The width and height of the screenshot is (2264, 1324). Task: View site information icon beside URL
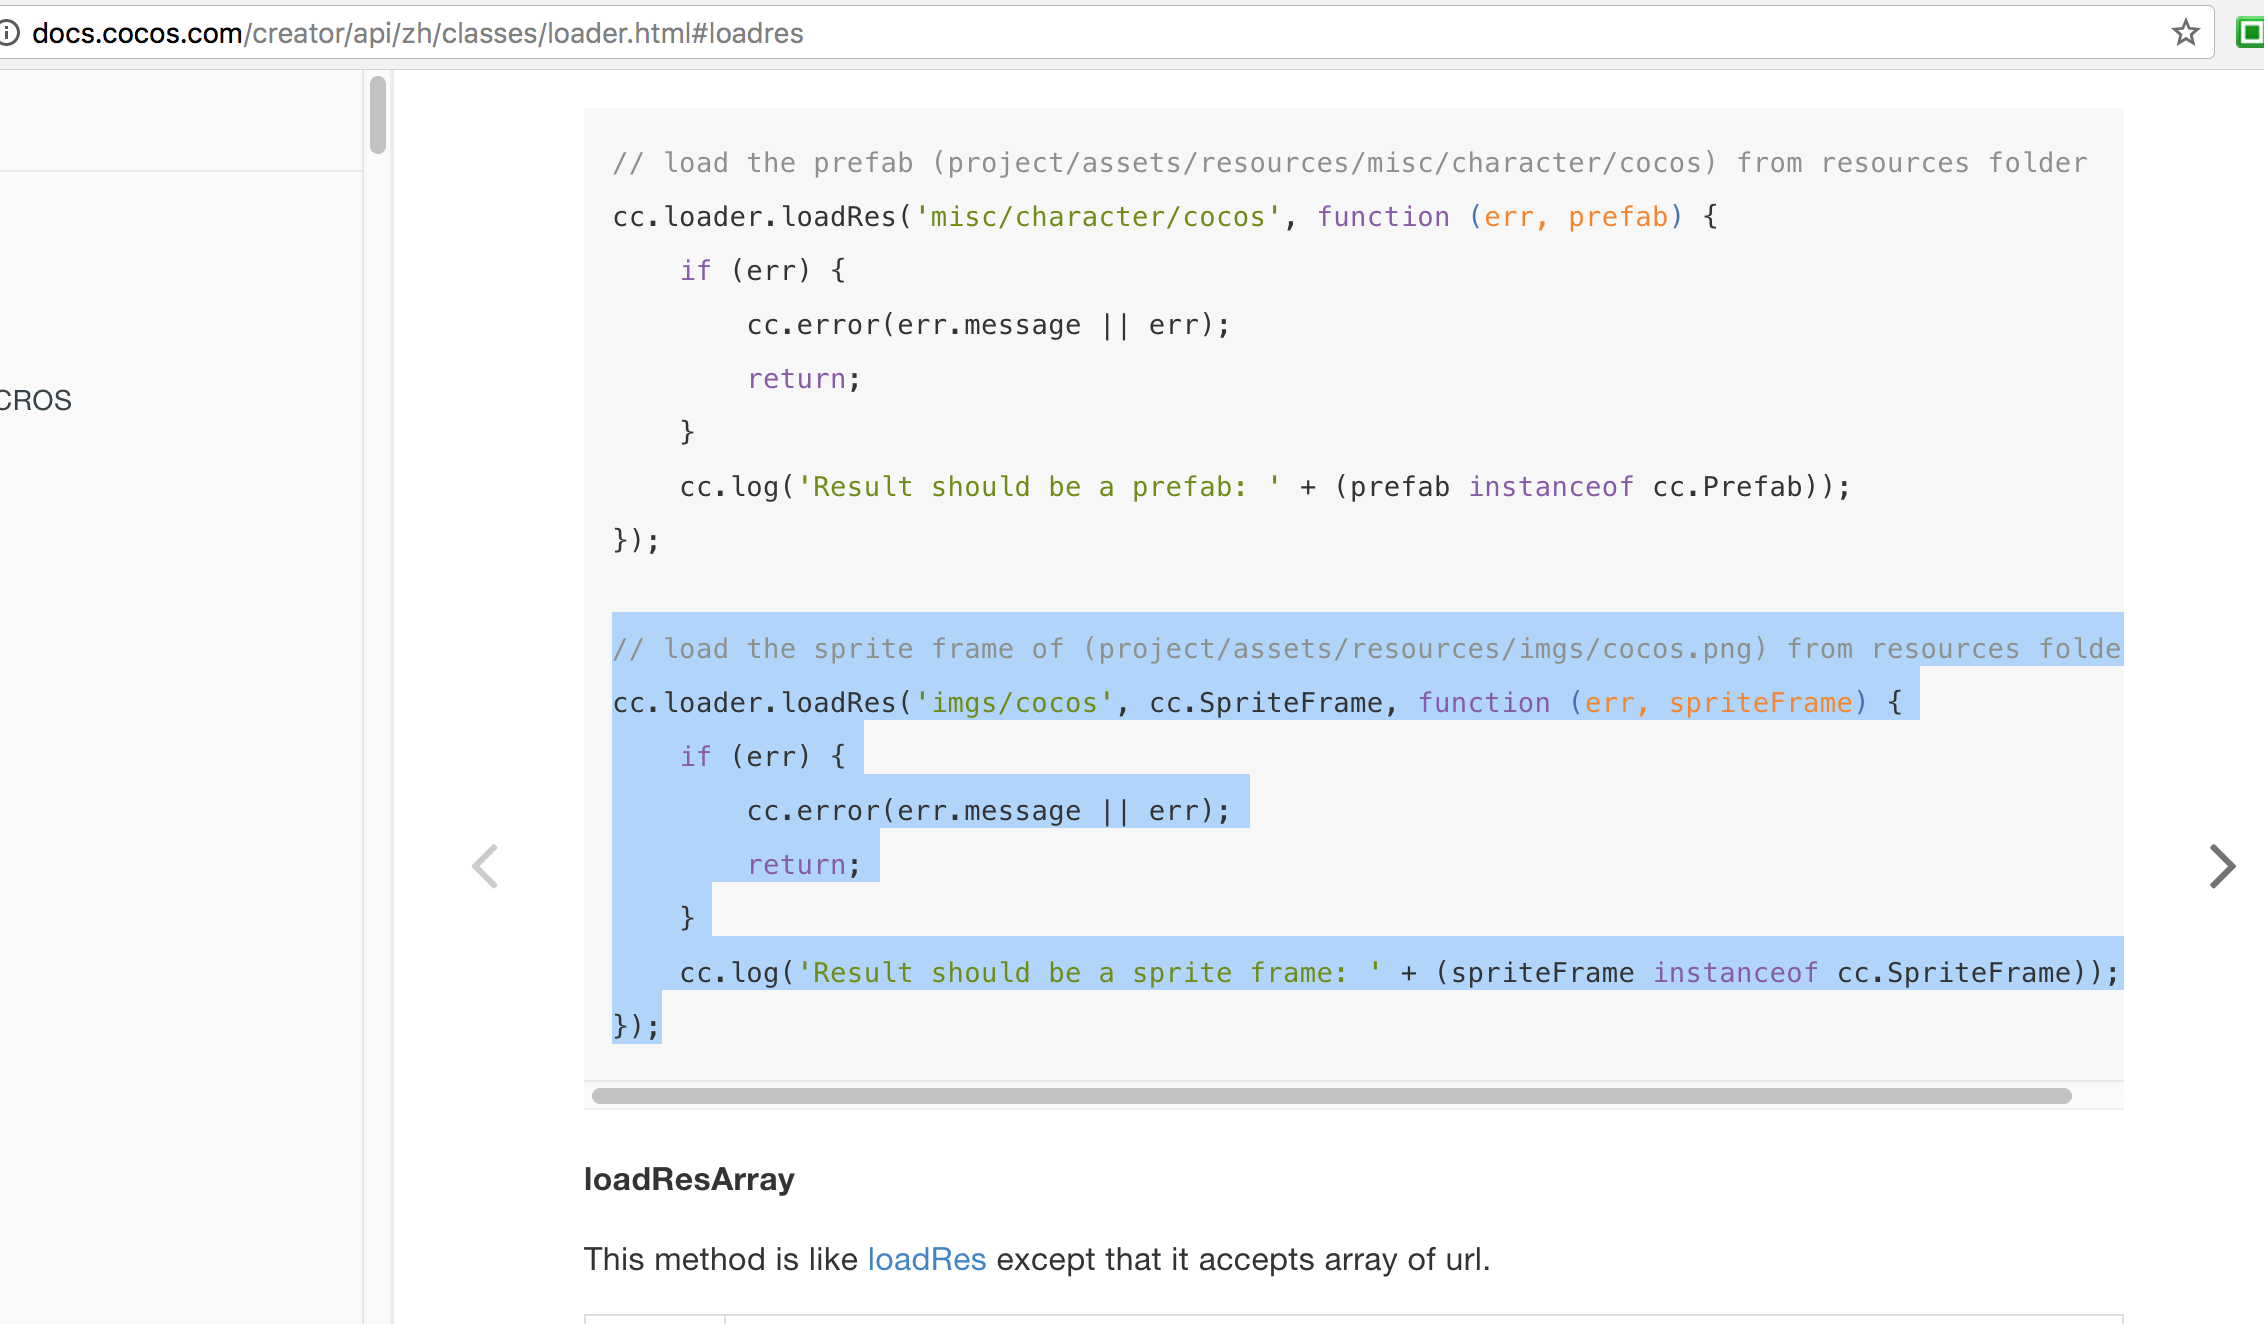[x=9, y=33]
